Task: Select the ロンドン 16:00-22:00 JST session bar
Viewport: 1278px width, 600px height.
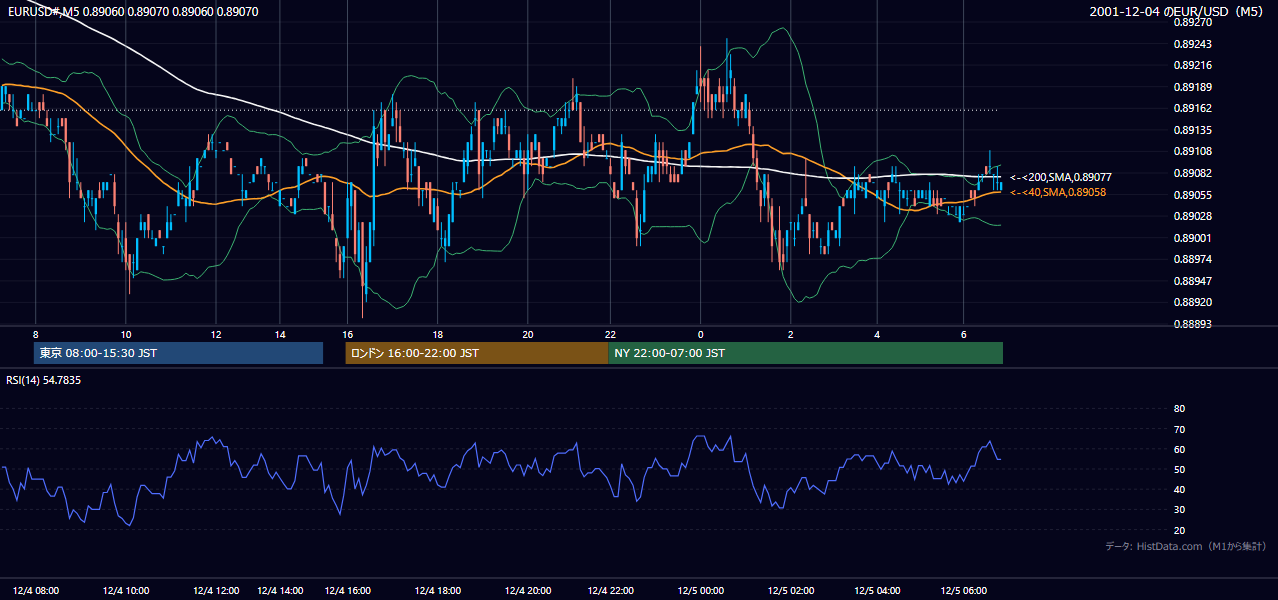Action: [x=477, y=353]
